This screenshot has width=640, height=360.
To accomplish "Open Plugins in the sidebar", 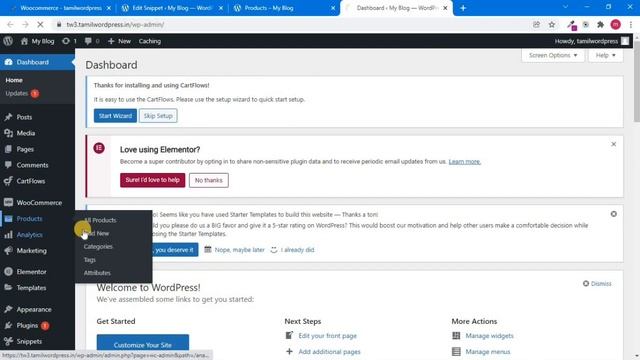I will (27, 325).
